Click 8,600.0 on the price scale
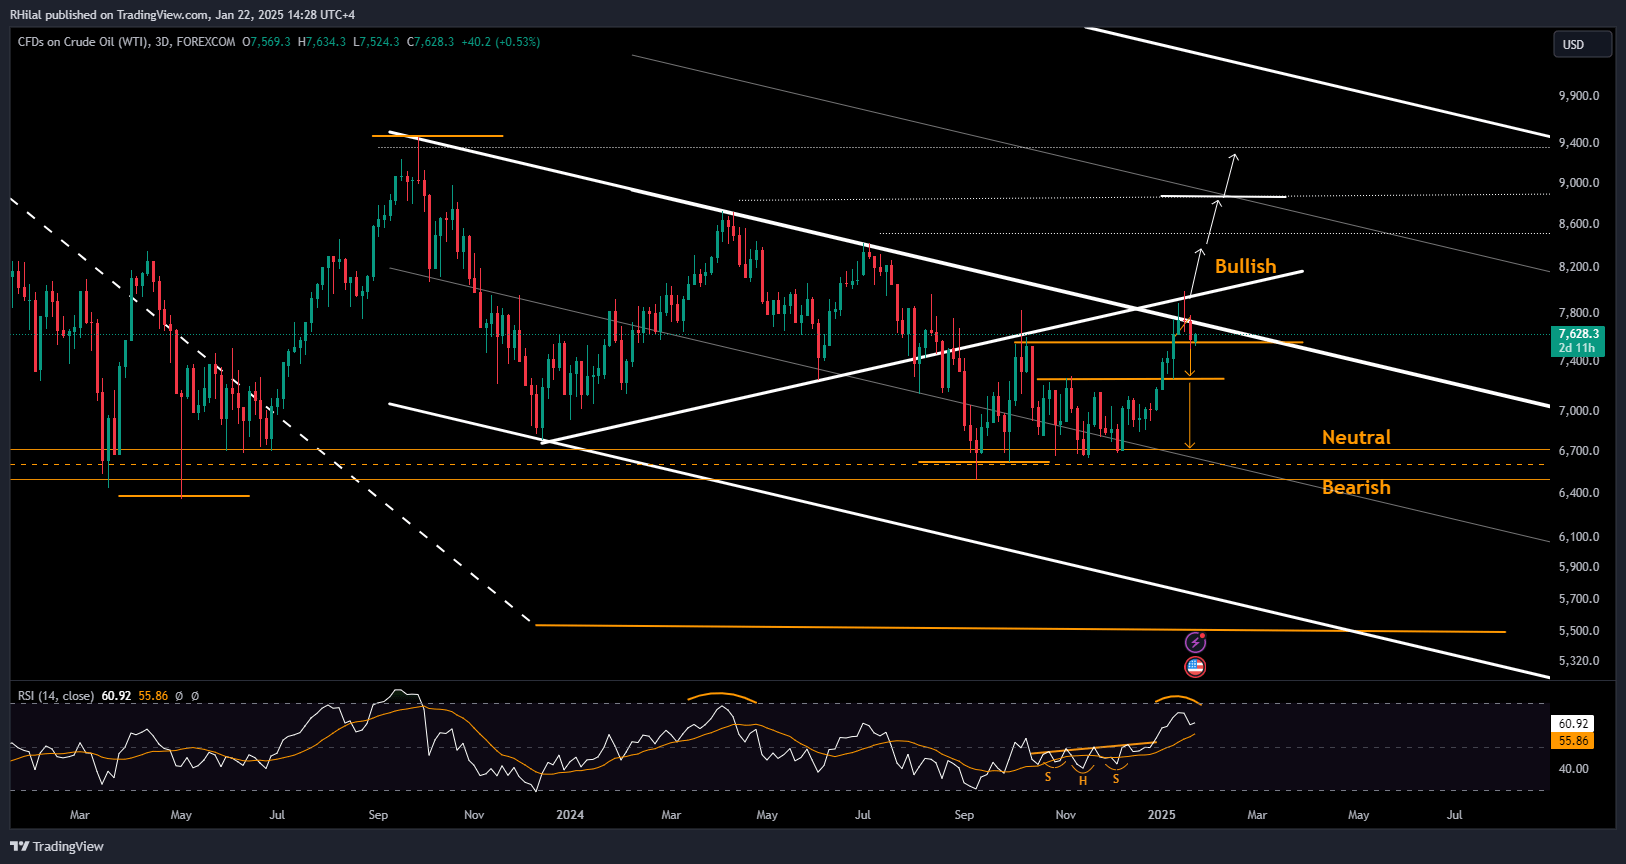 1579,224
